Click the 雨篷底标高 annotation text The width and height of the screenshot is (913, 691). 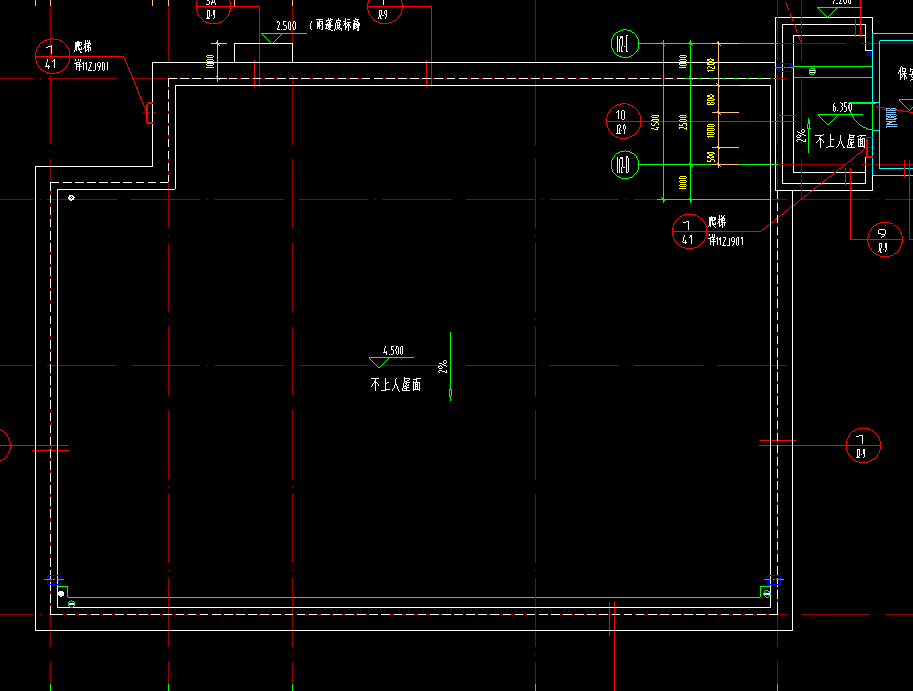tap(335, 25)
